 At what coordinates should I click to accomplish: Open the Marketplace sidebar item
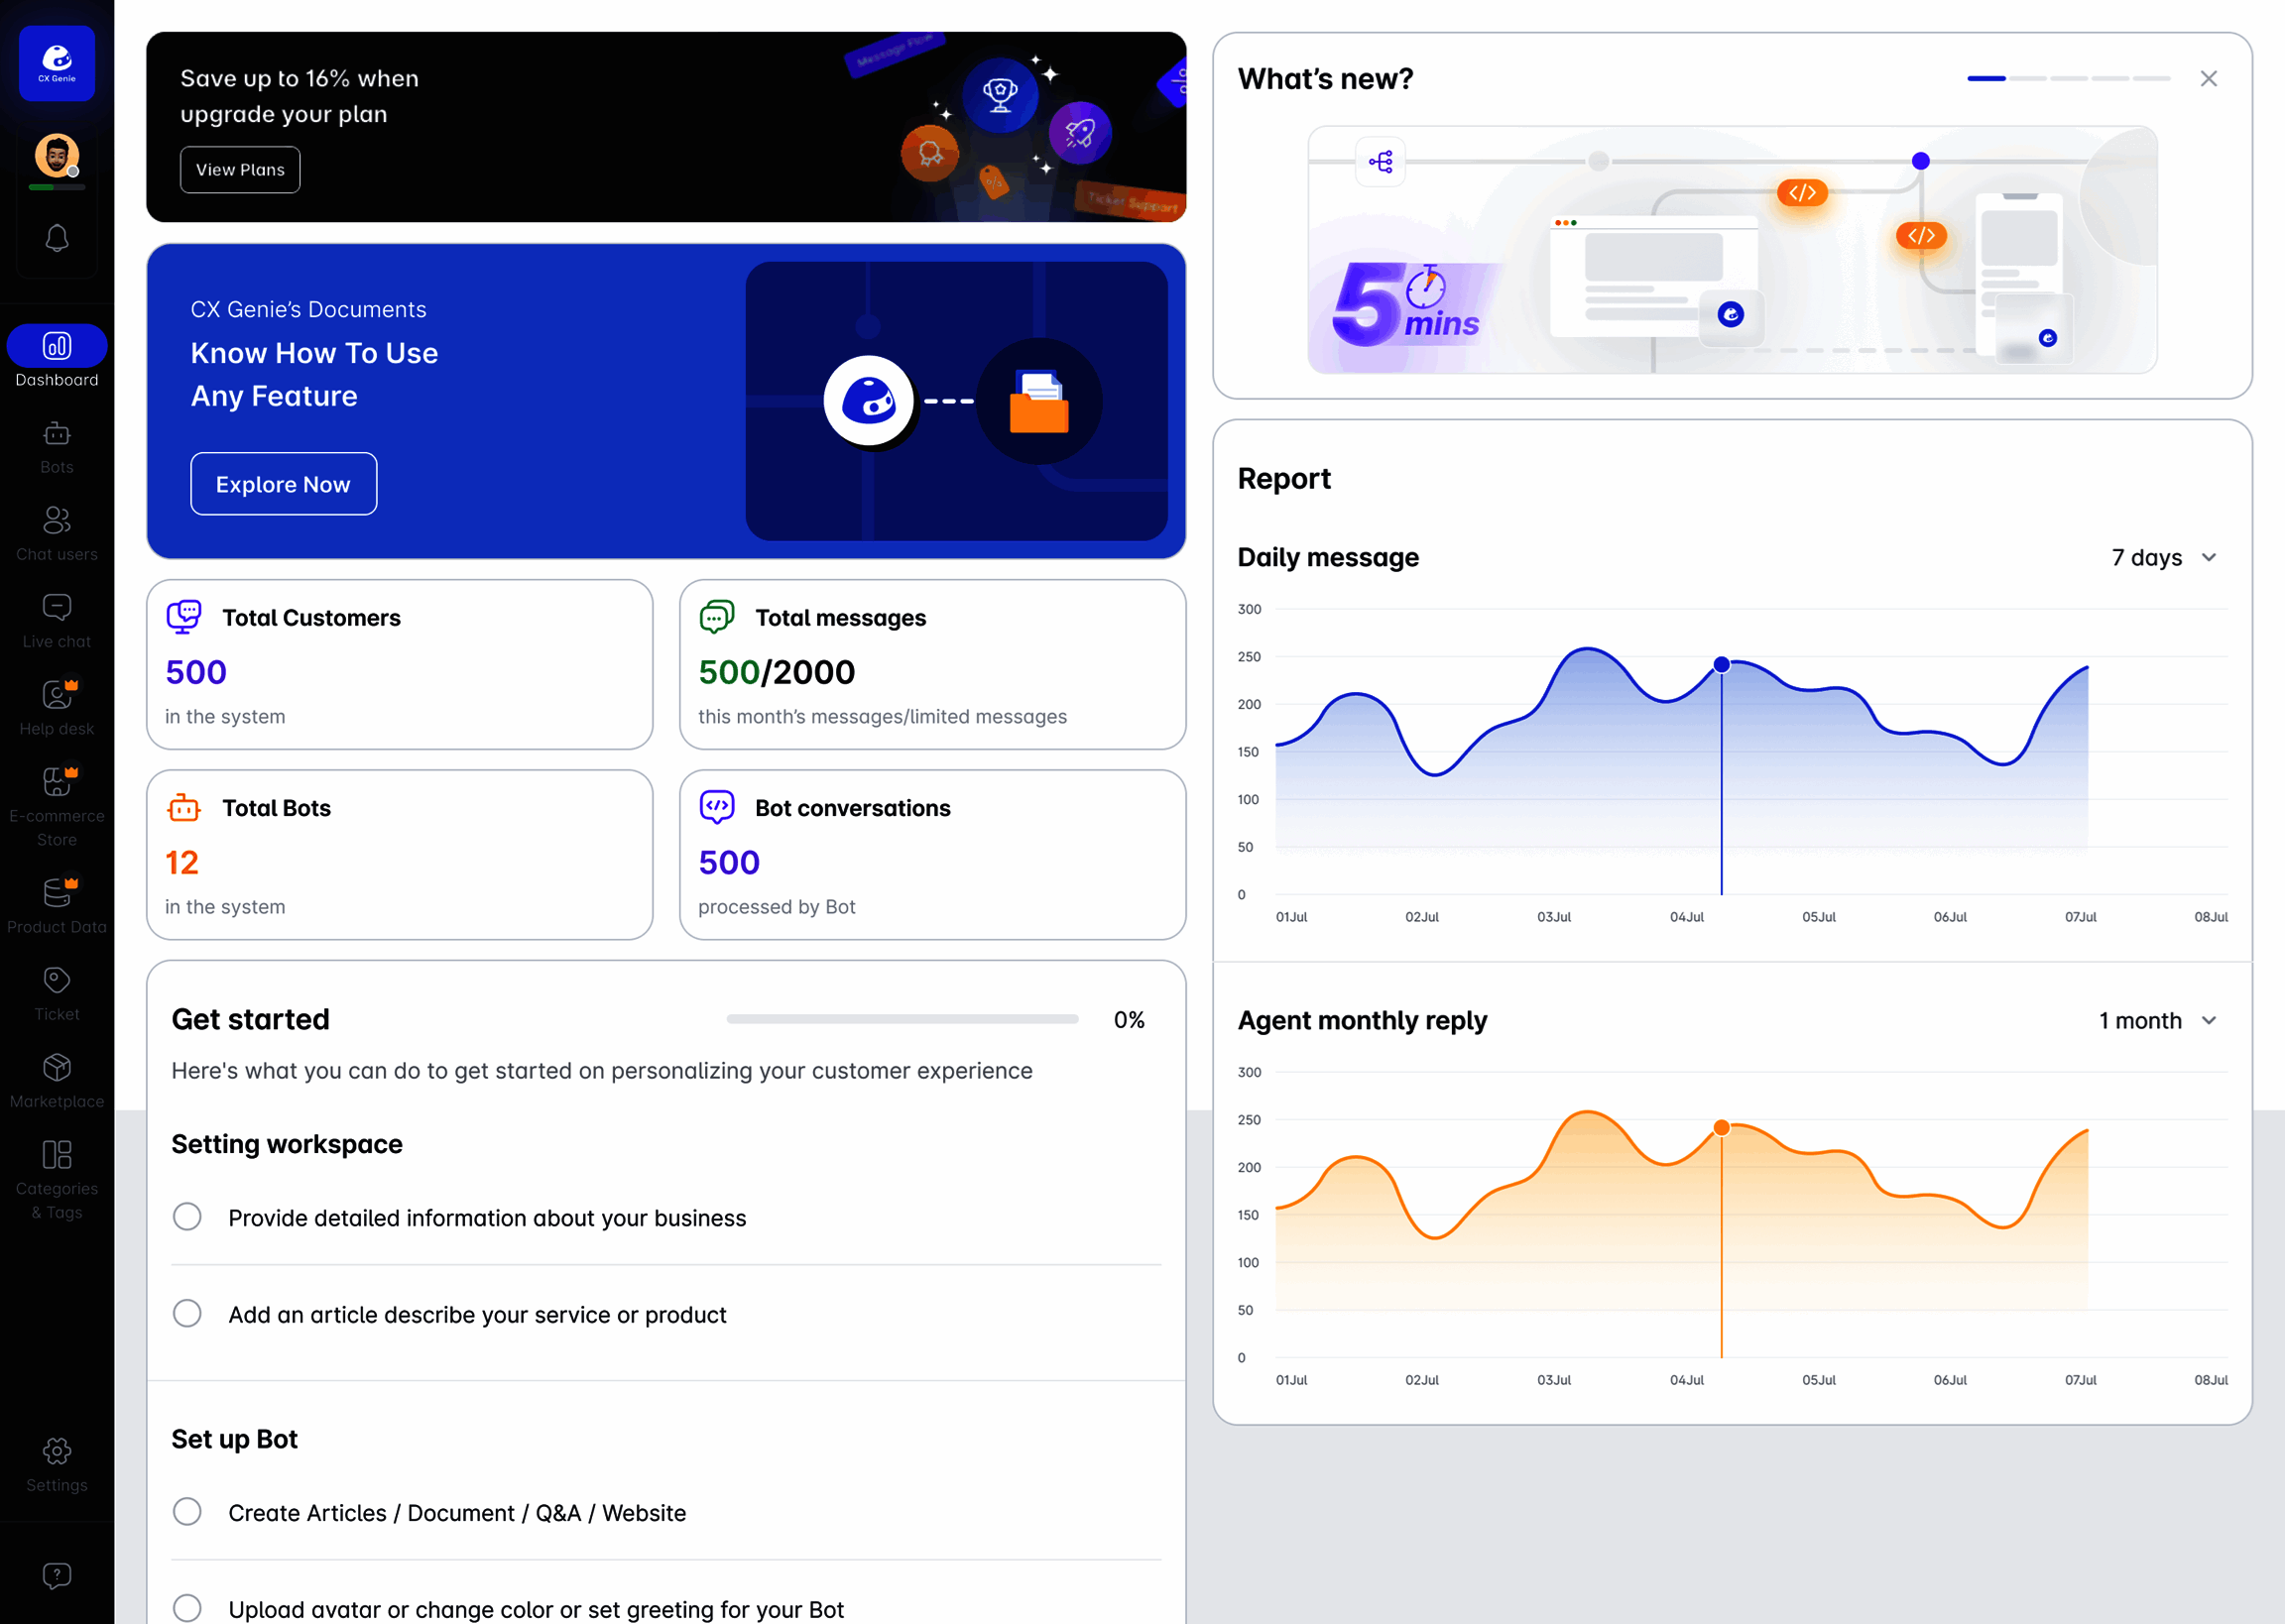coord(57,1081)
